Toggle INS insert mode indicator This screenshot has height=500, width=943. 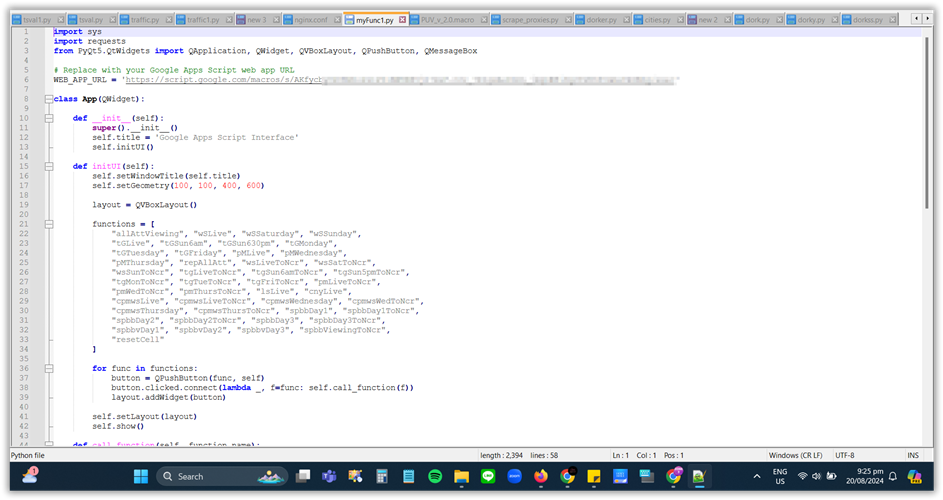coord(913,455)
